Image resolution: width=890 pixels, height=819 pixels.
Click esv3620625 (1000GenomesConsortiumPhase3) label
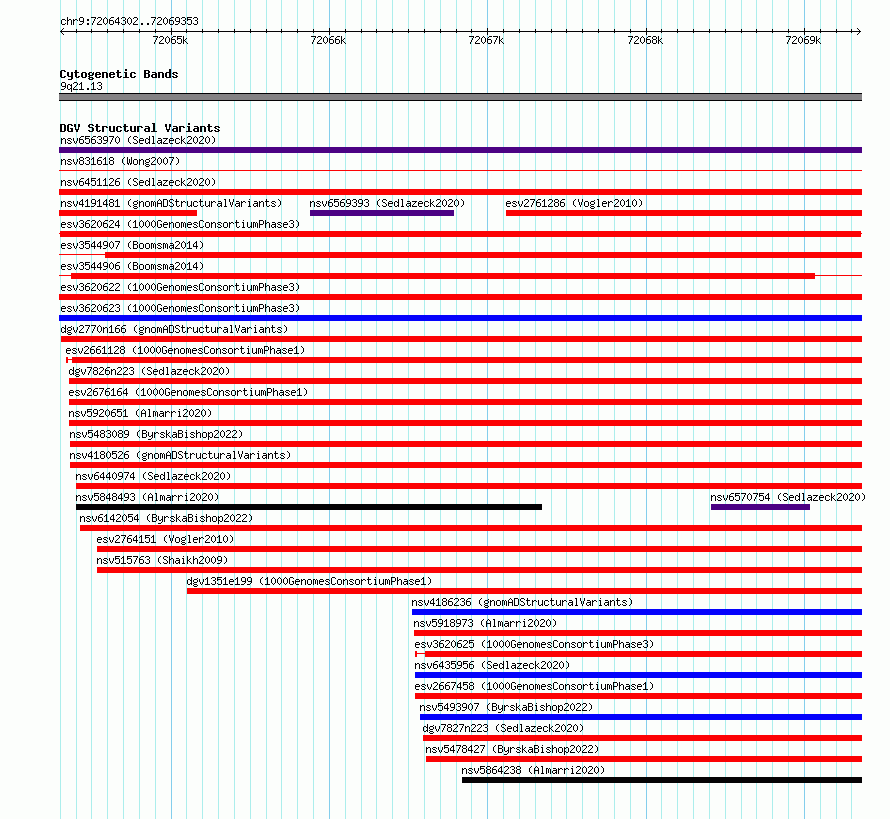[x=534, y=644]
